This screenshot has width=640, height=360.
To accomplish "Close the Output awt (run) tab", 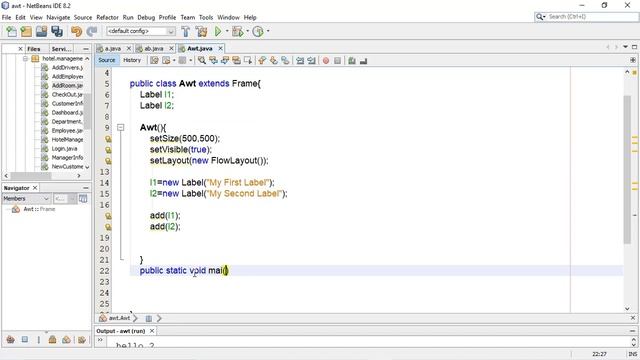I will click(x=152, y=331).
